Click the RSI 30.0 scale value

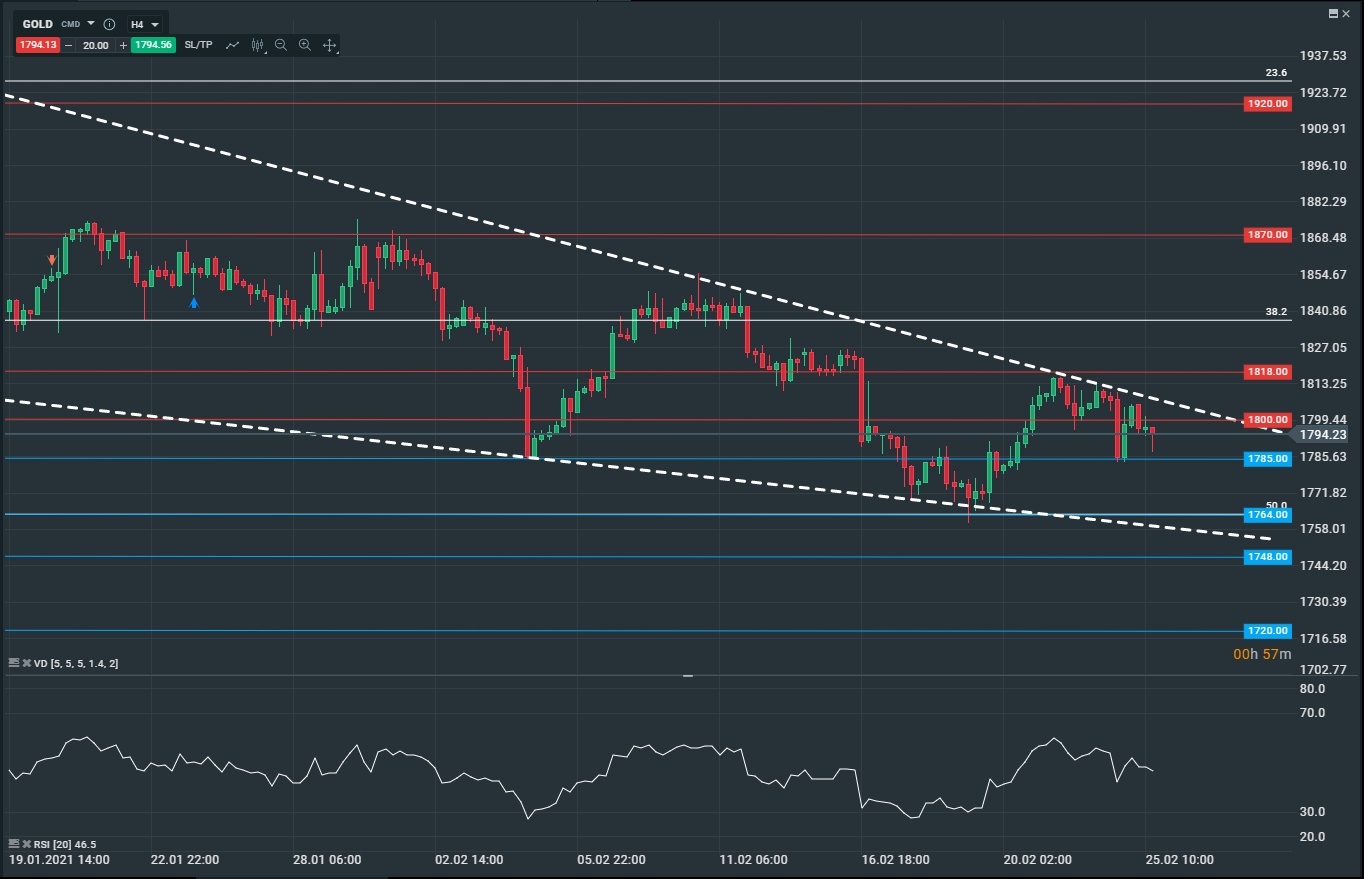(x=1312, y=811)
